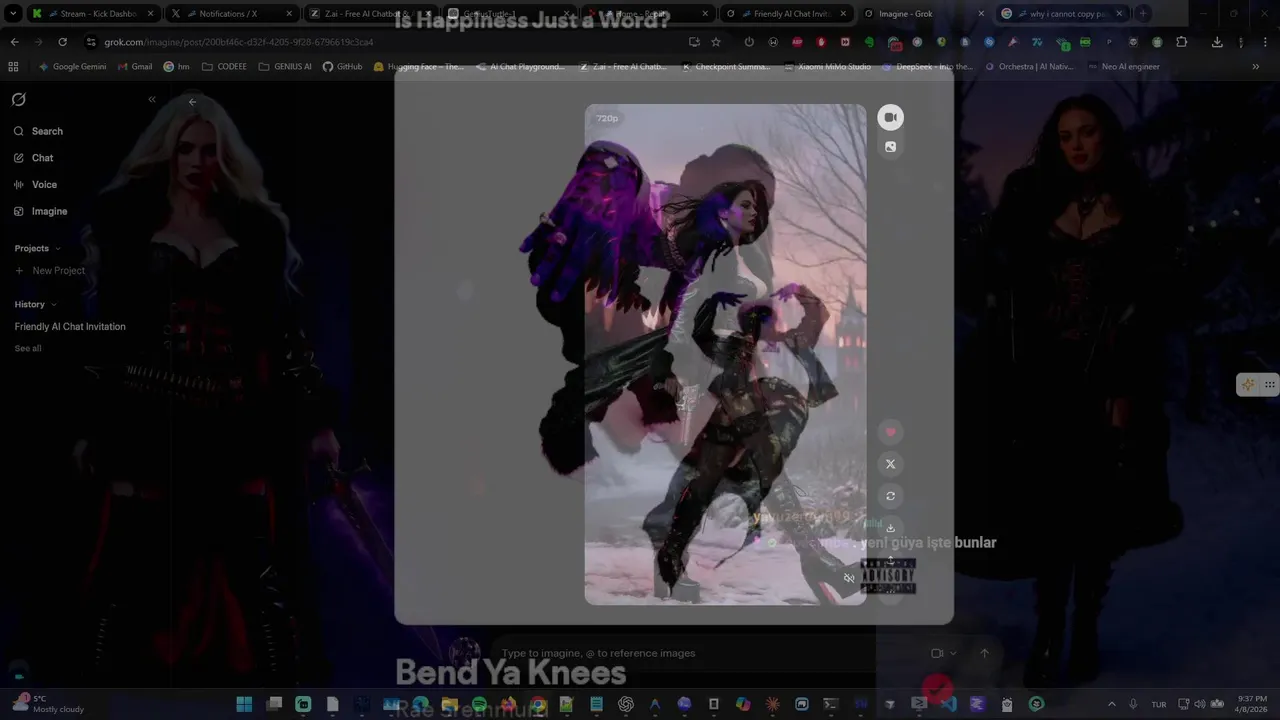
Task: Switch to Friendly AI Chat Invitation tab
Action: pyautogui.click(x=785, y=14)
